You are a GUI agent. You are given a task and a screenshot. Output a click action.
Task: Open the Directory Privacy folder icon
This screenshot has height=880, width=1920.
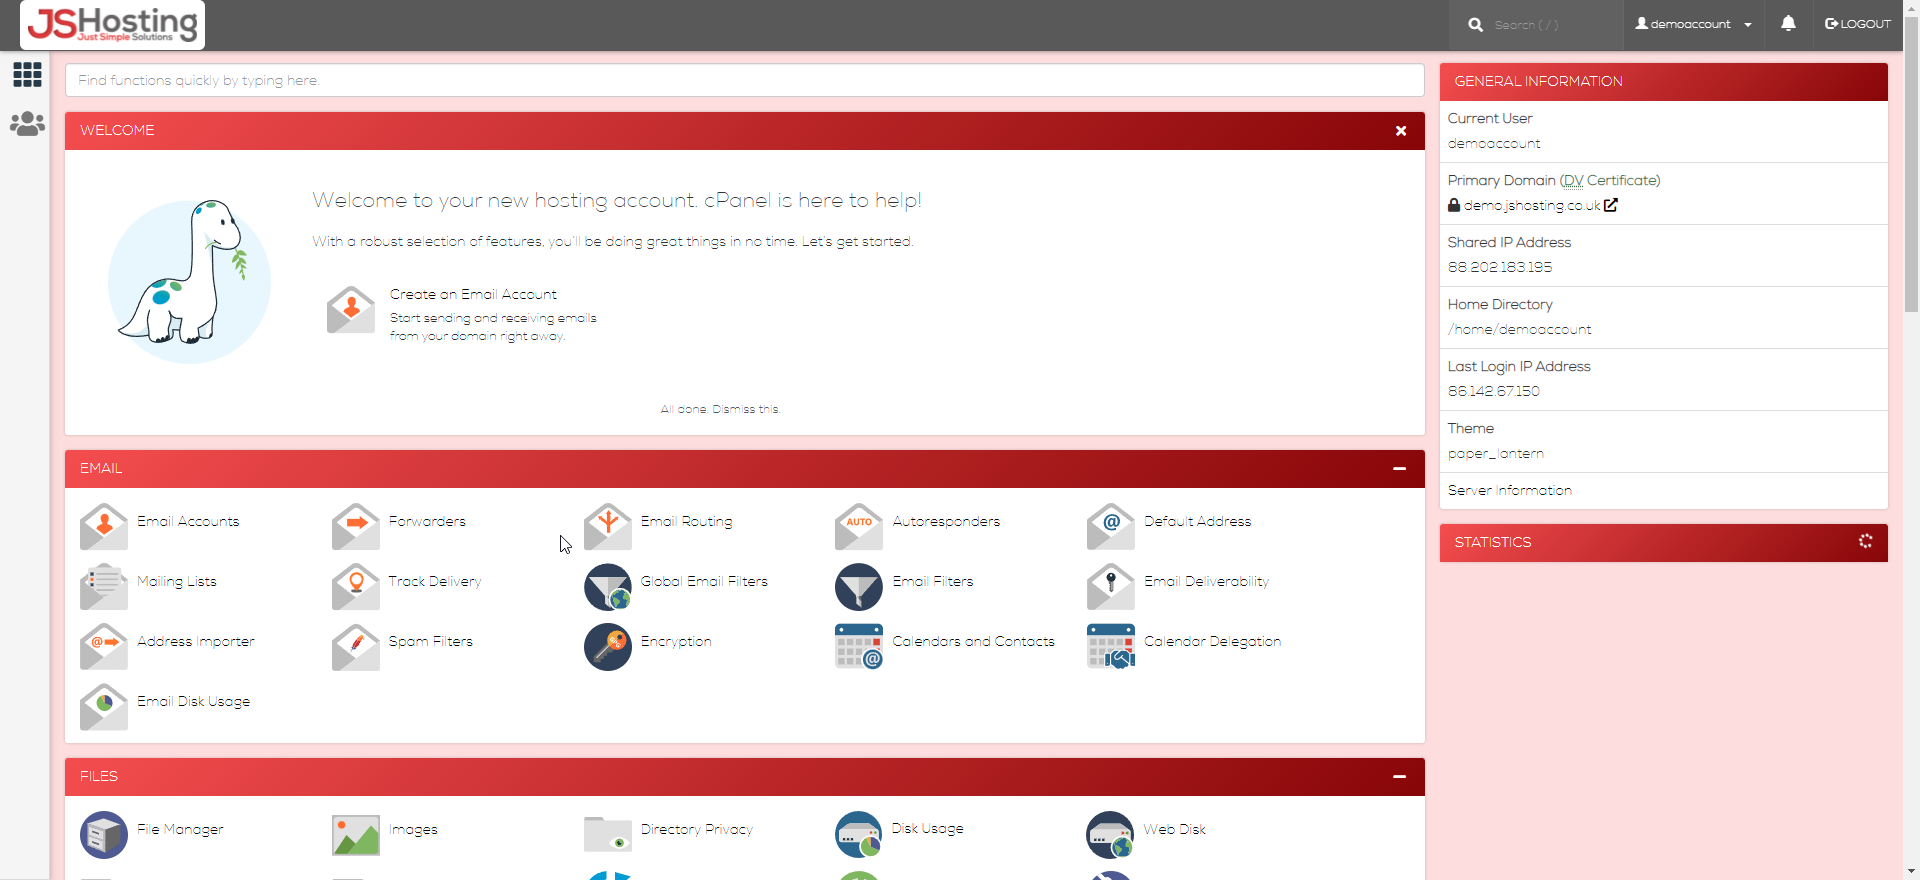click(608, 835)
